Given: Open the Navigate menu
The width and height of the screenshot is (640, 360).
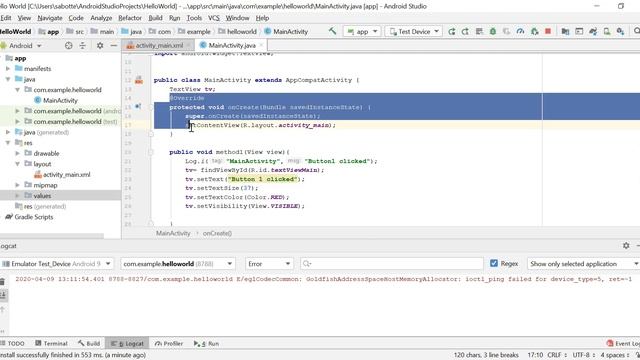Looking at the screenshot, I should click(x=50, y=18).
